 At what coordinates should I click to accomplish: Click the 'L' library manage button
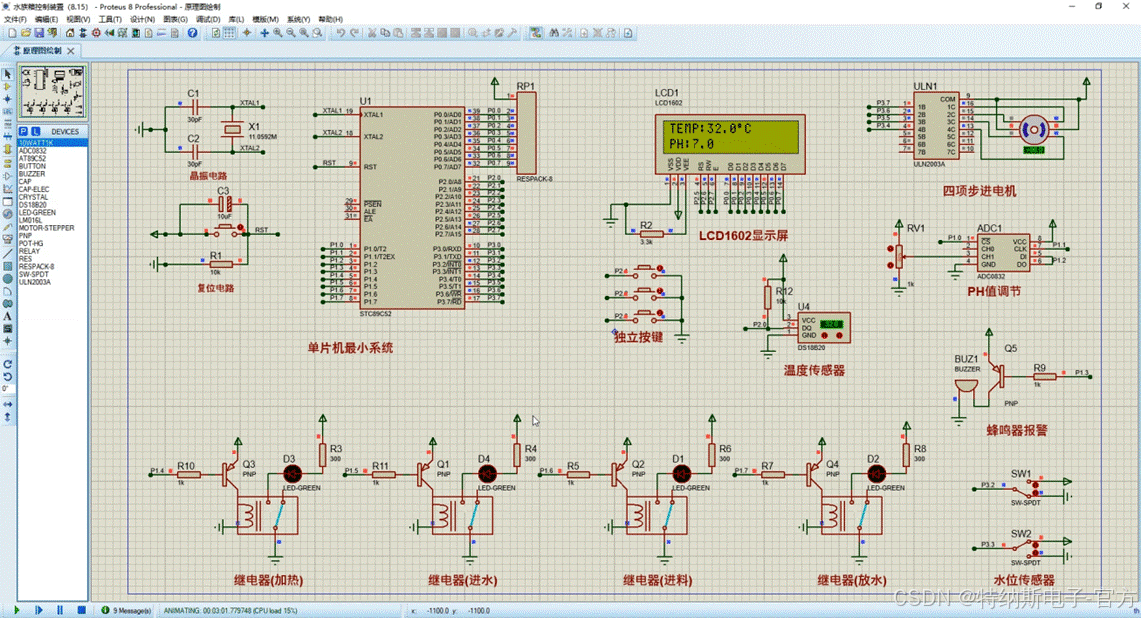pos(35,131)
